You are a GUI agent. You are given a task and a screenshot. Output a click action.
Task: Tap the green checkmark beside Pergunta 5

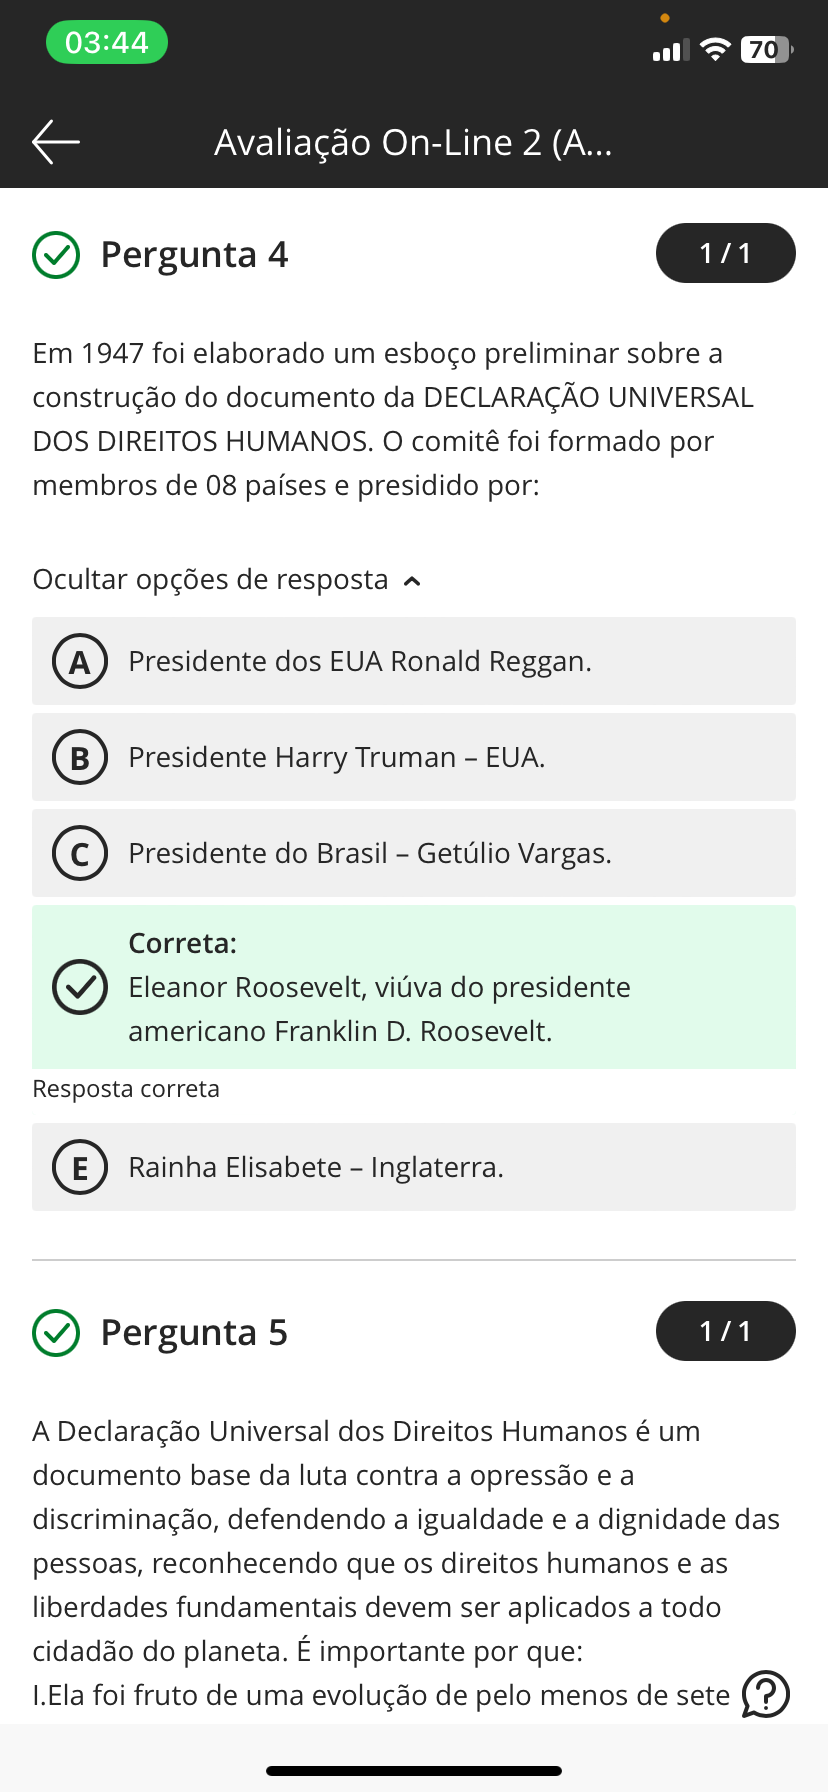coord(56,1333)
